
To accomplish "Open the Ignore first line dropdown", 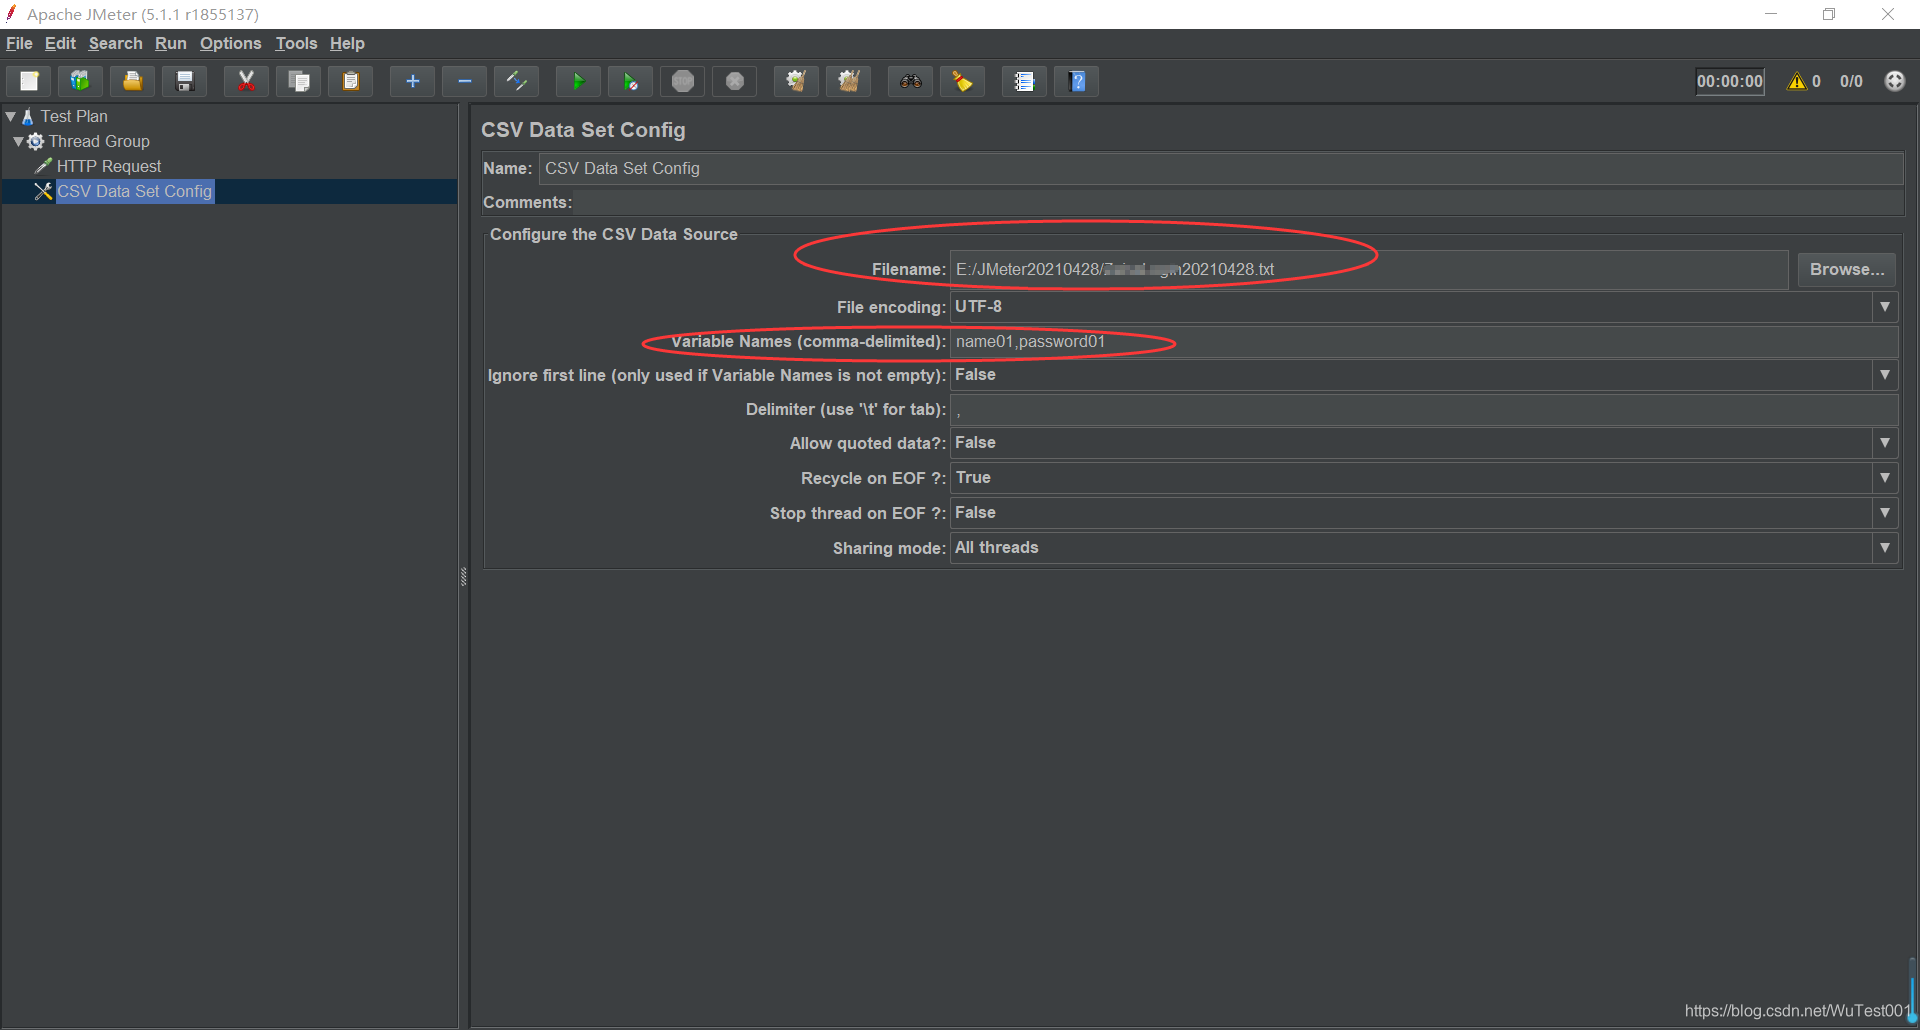I will click(1885, 375).
